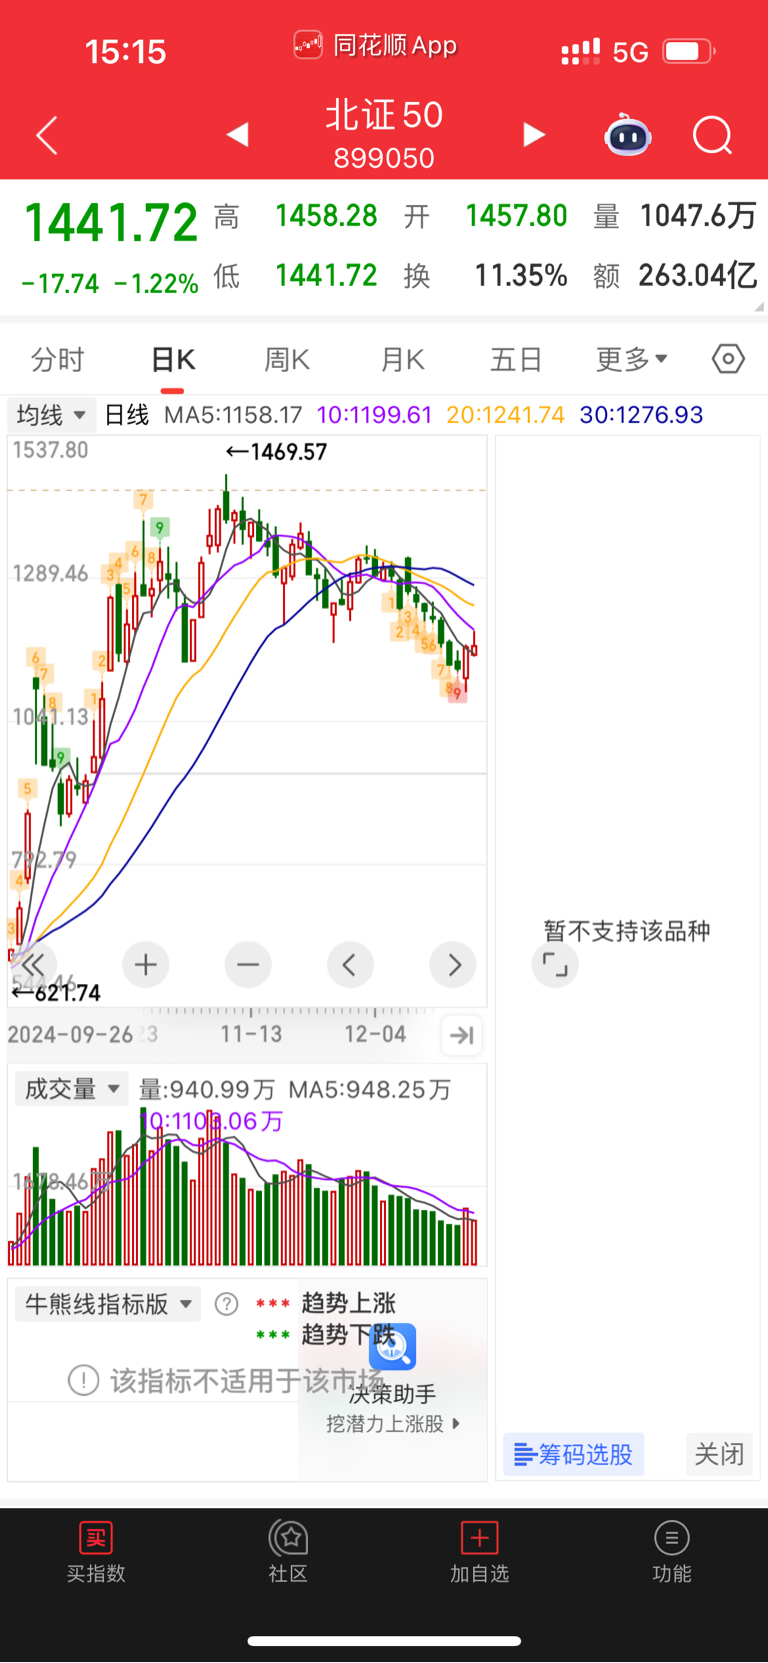Expand the 更多 period dropdown
The height and width of the screenshot is (1663, 768).
(x=632, y=359)
